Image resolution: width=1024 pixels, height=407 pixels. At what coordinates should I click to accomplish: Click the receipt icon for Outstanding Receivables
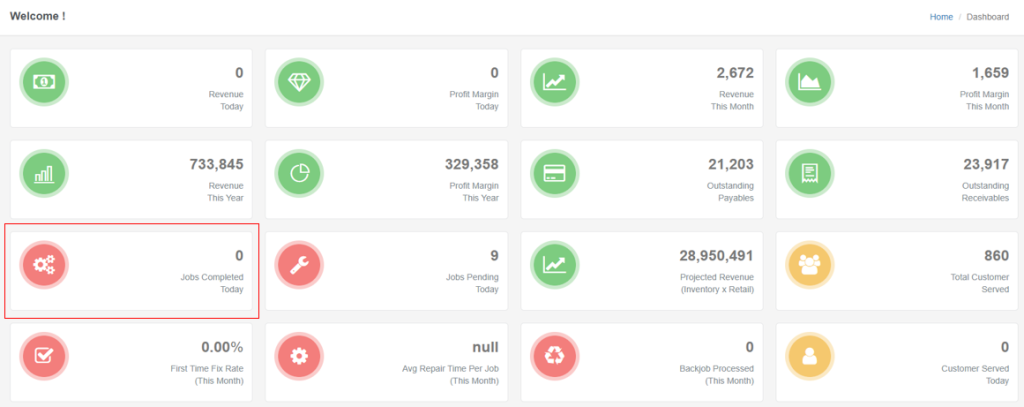810,174
